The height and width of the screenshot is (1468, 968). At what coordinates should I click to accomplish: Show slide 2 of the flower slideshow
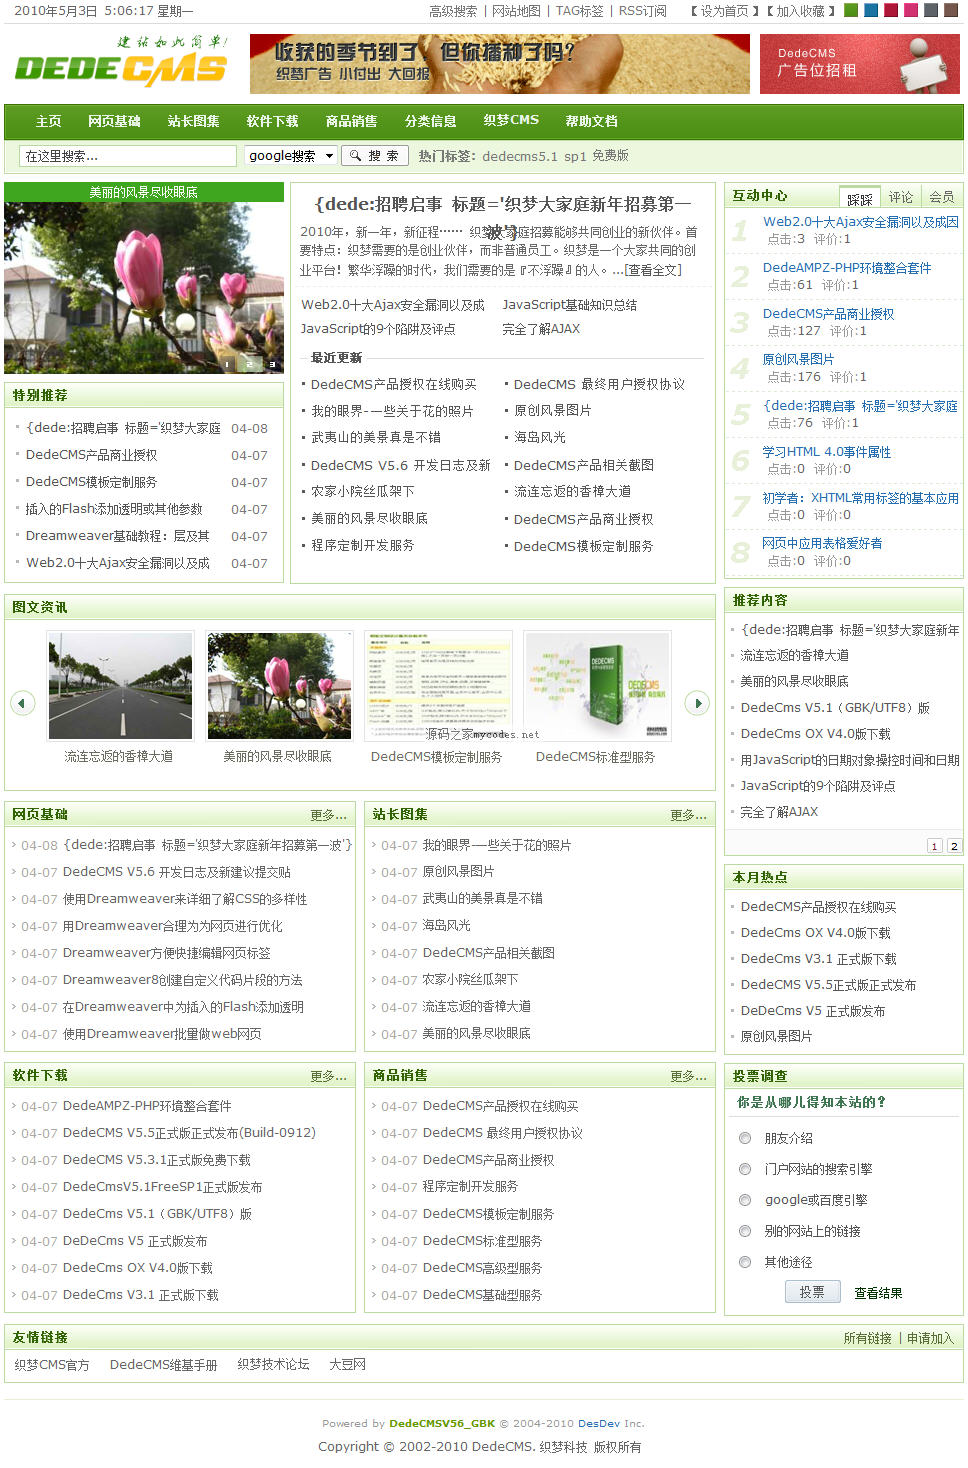250,364
